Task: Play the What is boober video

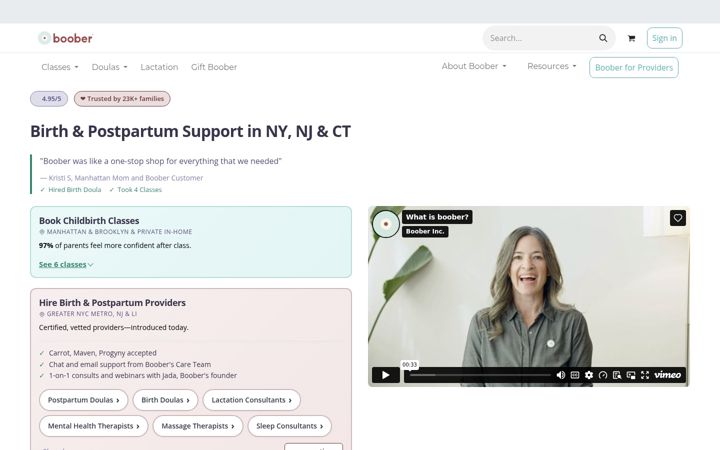Action: (386, 375)
